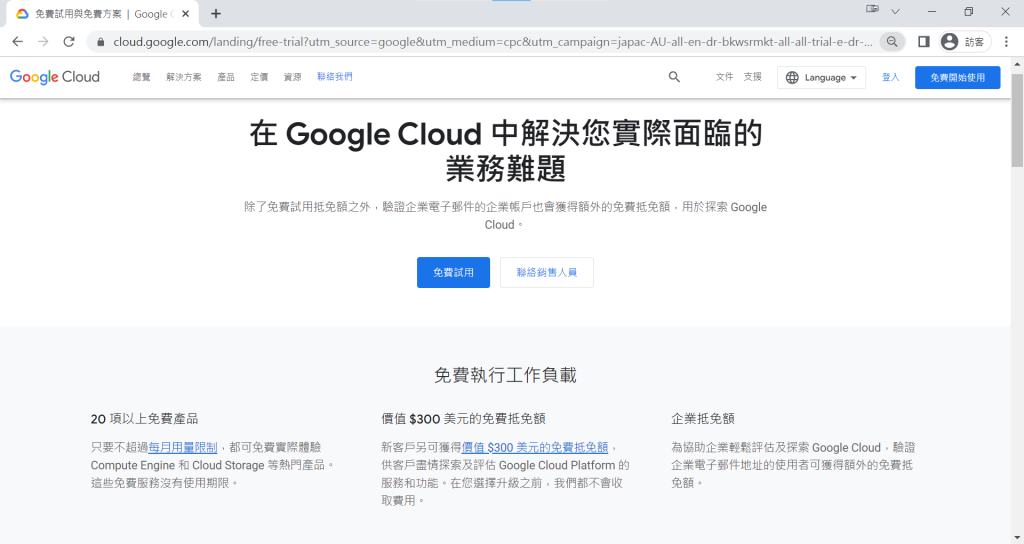Open the browser side panel icon
Screen dimensions: 1024x544
[x=923, y=42]
